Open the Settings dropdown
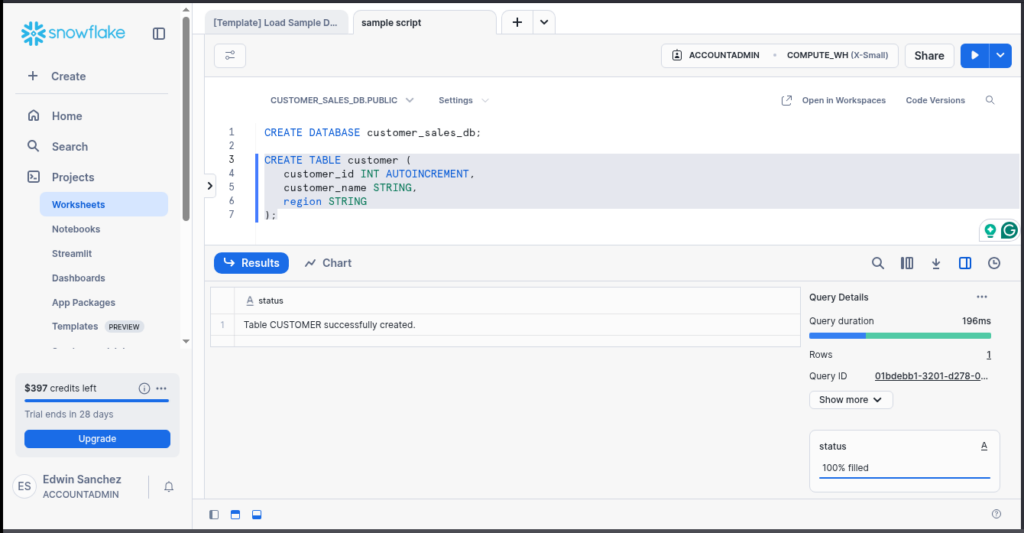 point(463,100)
